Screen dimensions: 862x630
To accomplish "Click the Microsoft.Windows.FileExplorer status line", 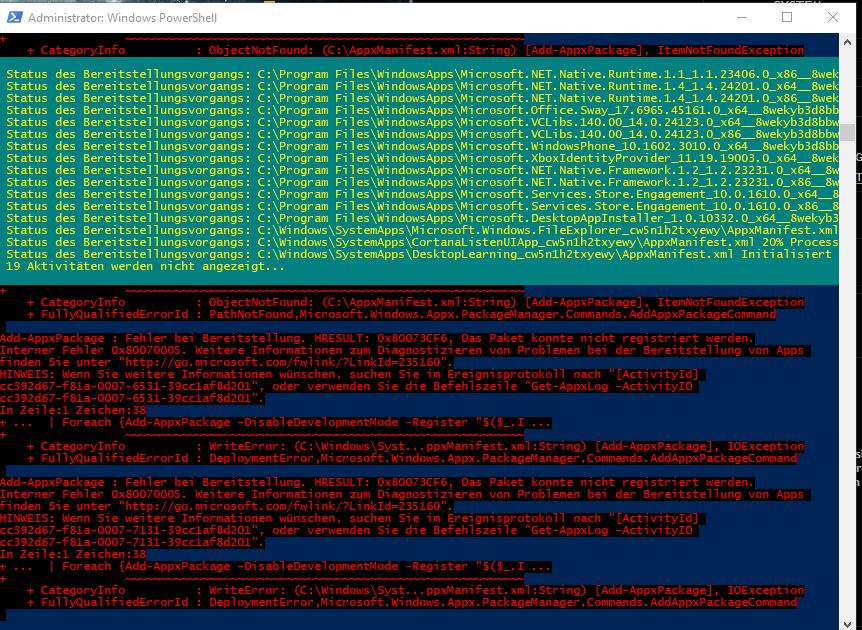I will tap(422, 230).
